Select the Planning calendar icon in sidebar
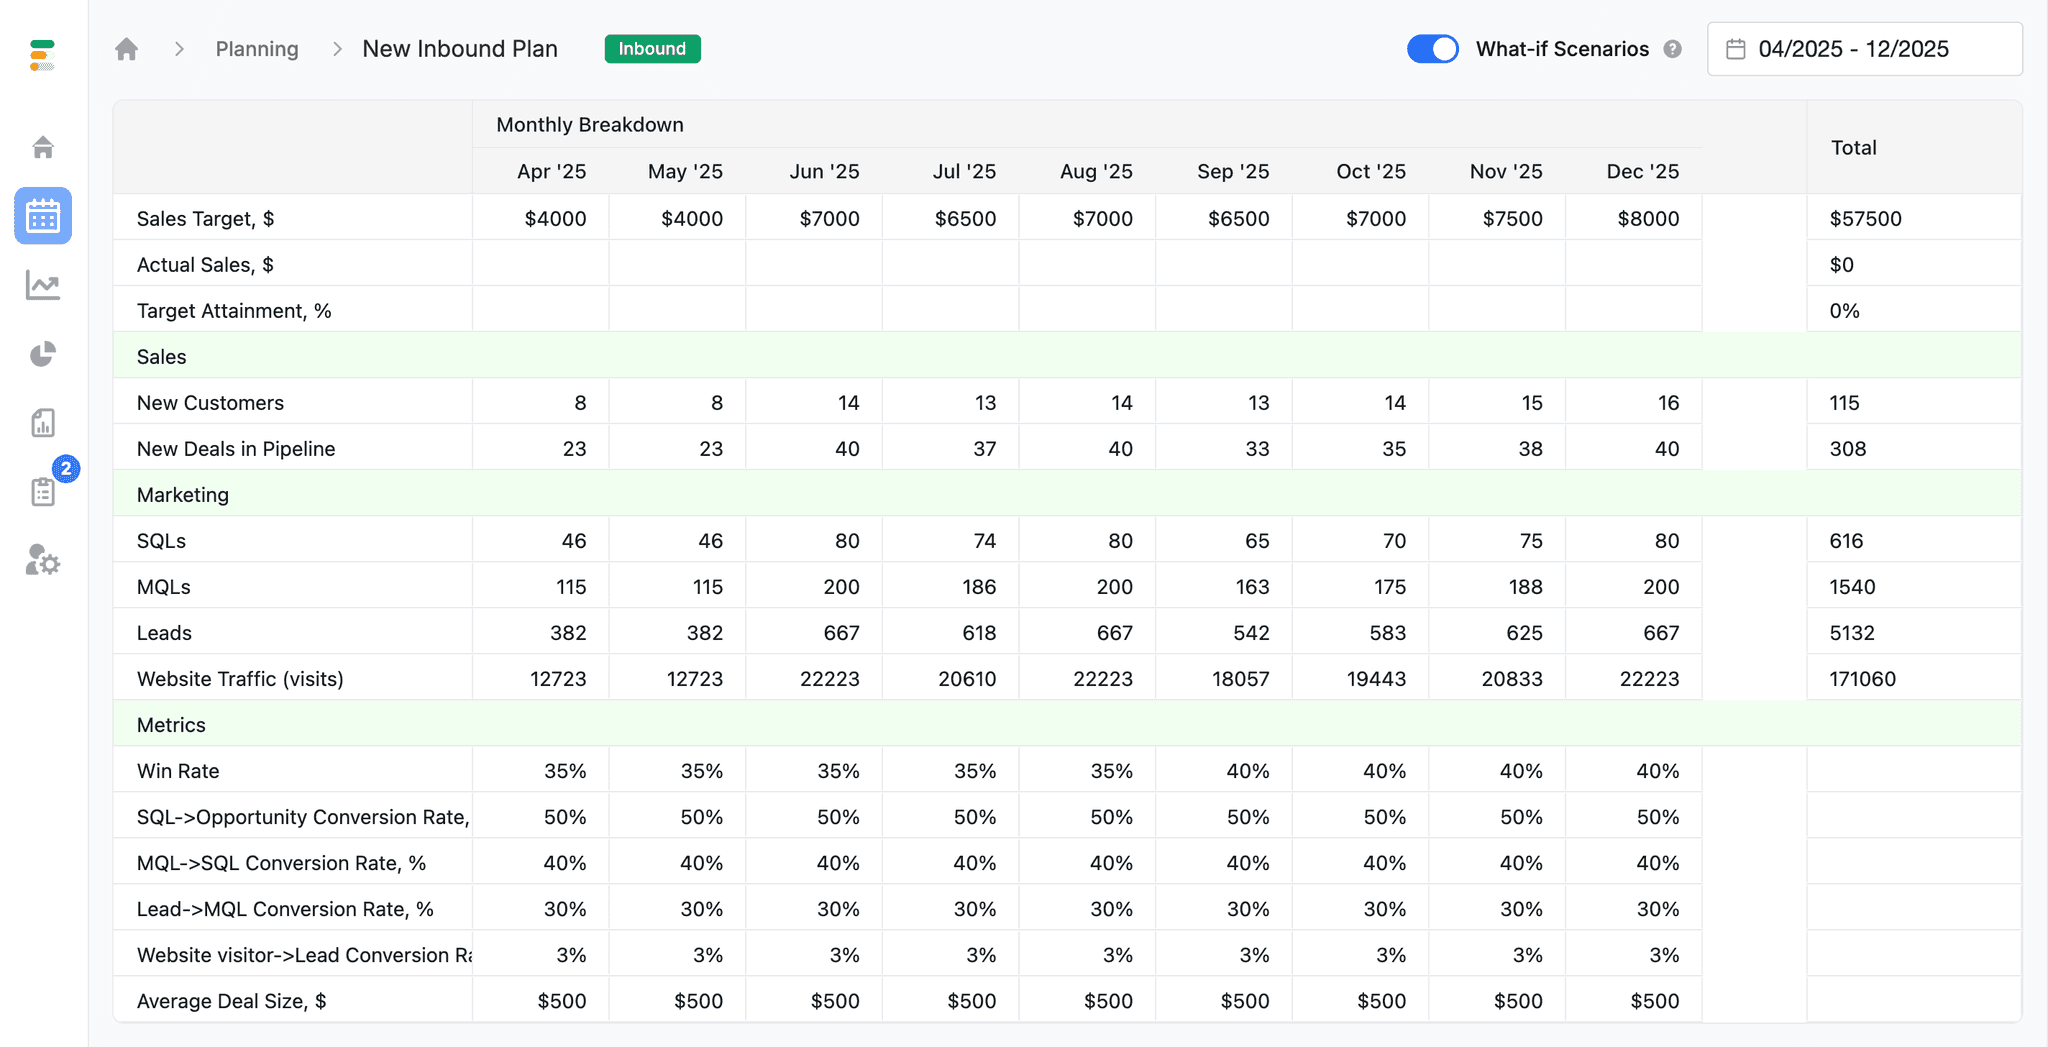This screenshot has width=2048, height=1047. click(x=42, y=215)
